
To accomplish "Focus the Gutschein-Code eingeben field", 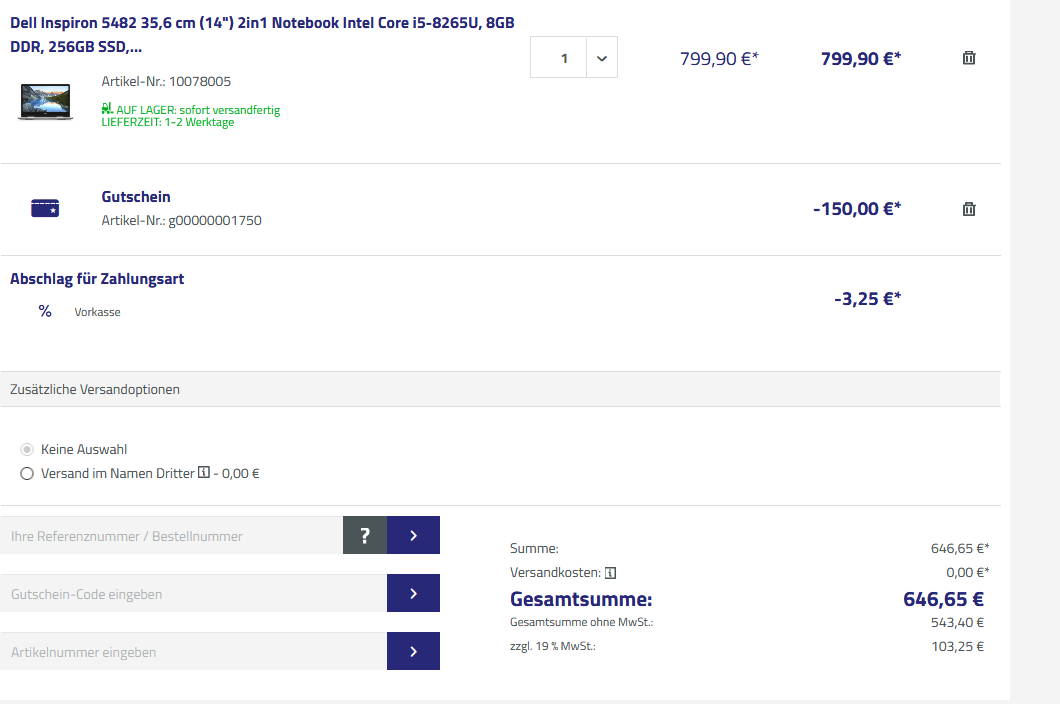I will 193,594.
